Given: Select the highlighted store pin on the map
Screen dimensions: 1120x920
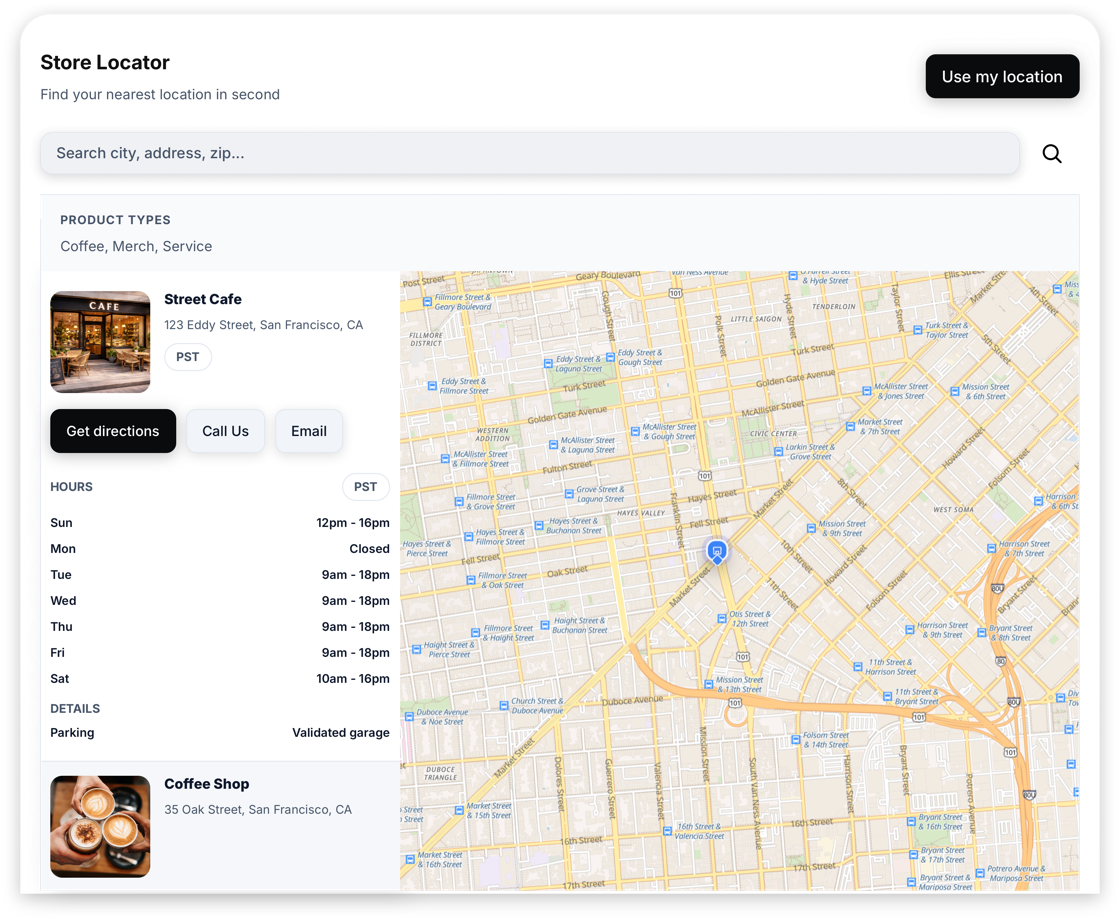Looking at the screenshot, I should 716,551.
